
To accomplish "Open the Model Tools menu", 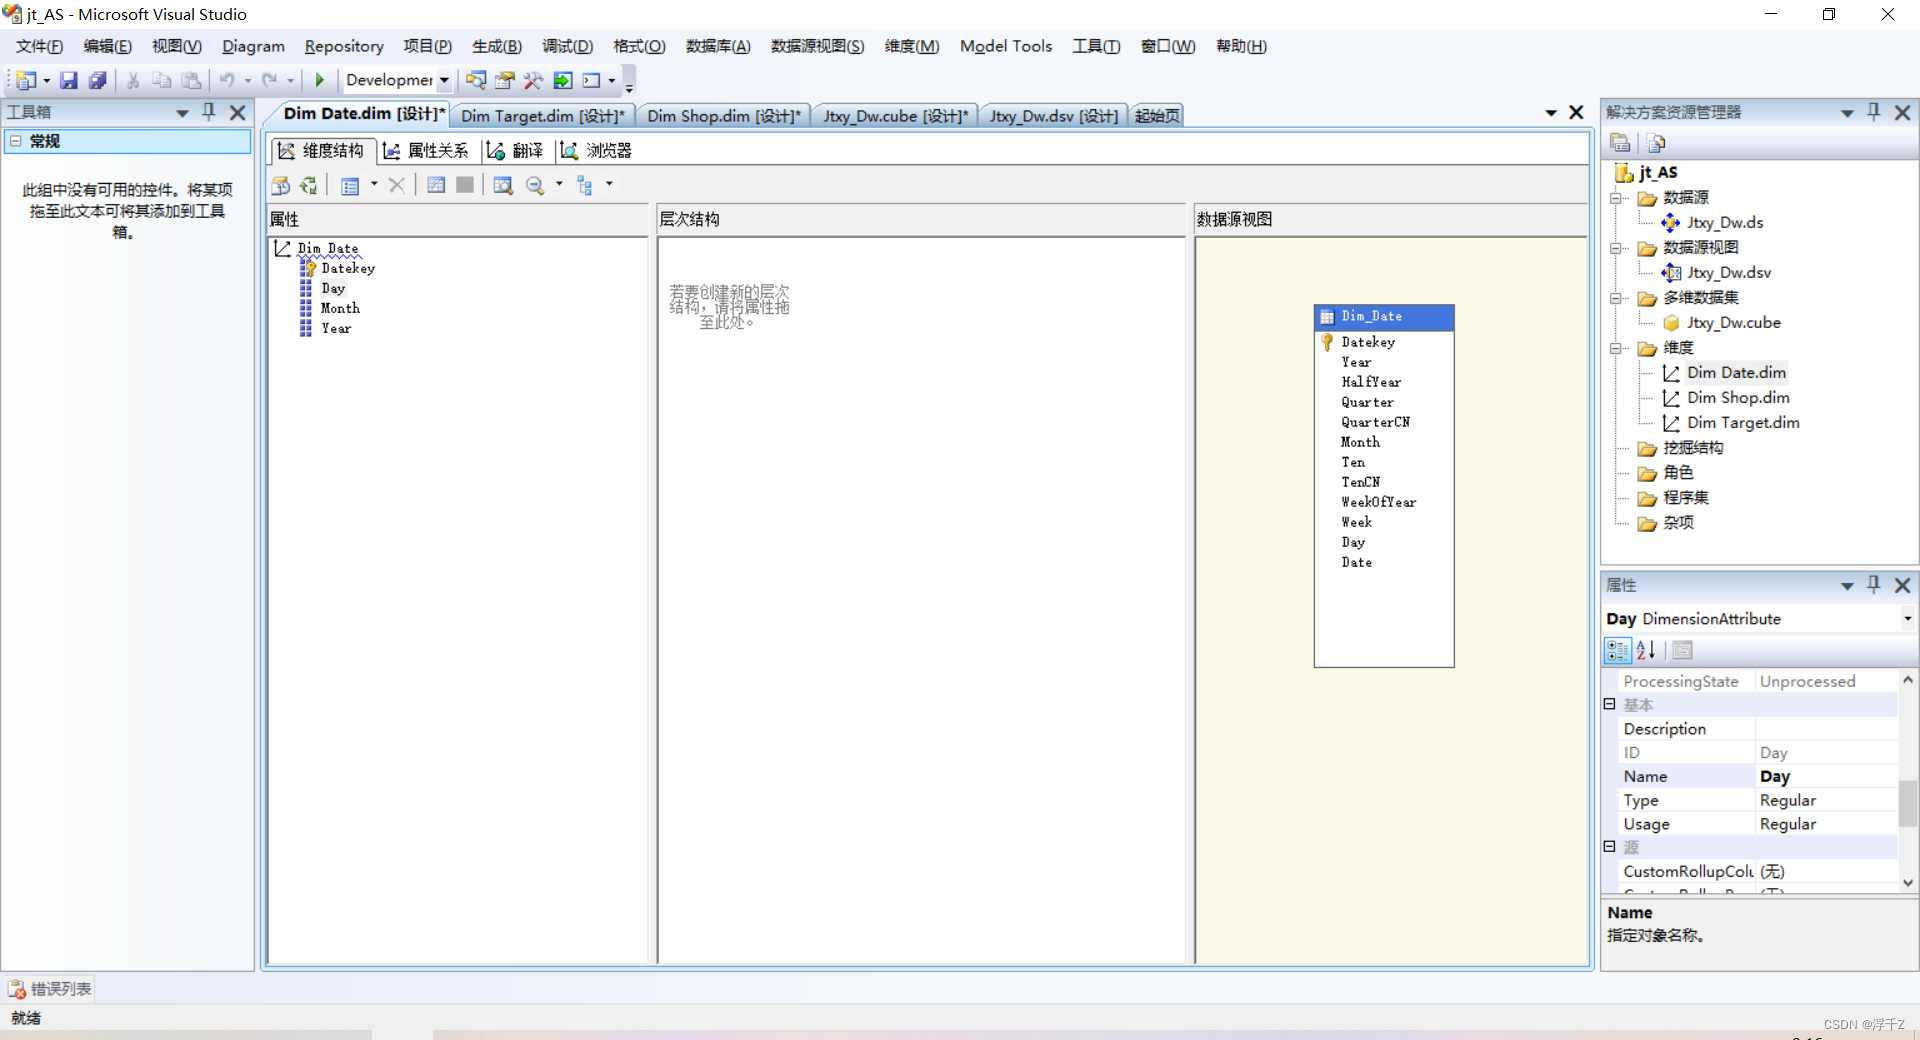I will point(1006,46).
